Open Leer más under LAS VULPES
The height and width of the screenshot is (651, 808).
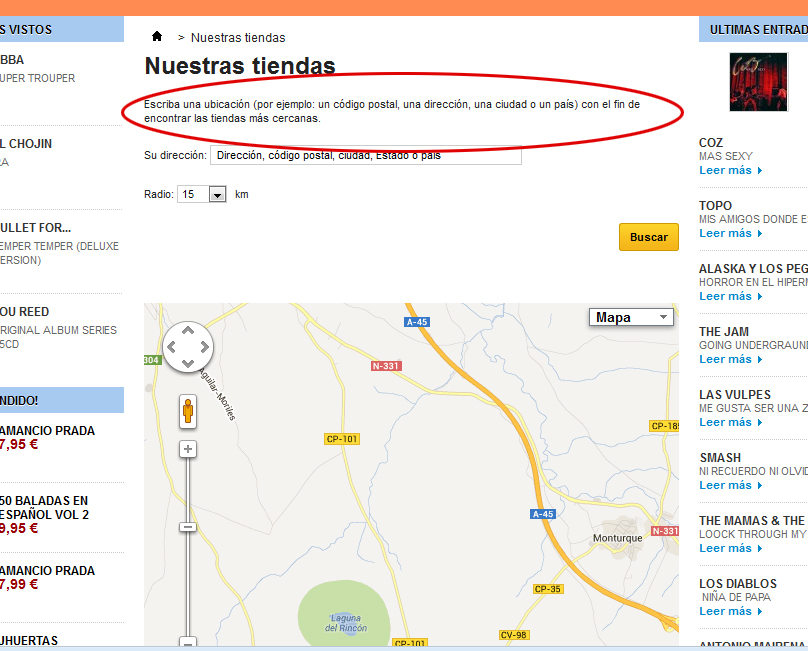click(x=730, y=422)
